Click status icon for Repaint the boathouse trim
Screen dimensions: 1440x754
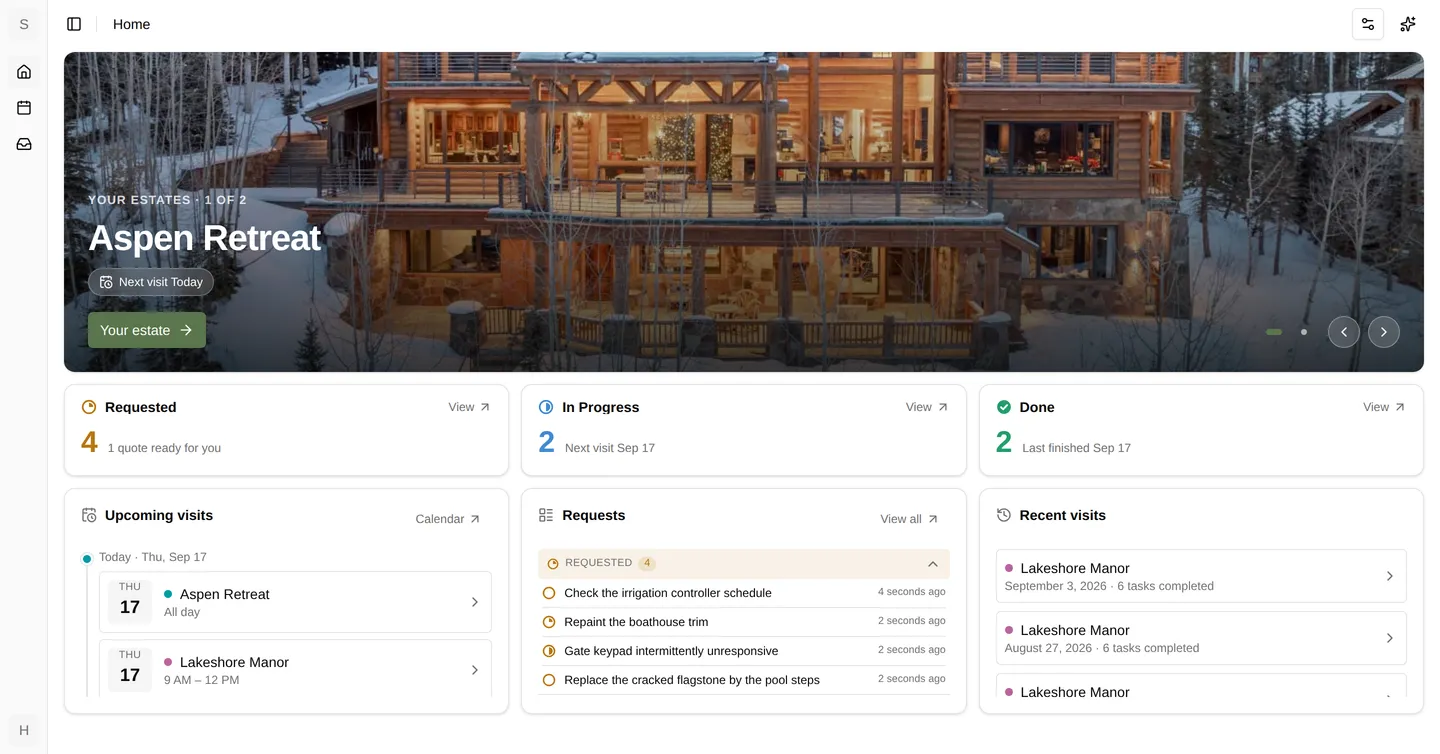click(549, 622)
